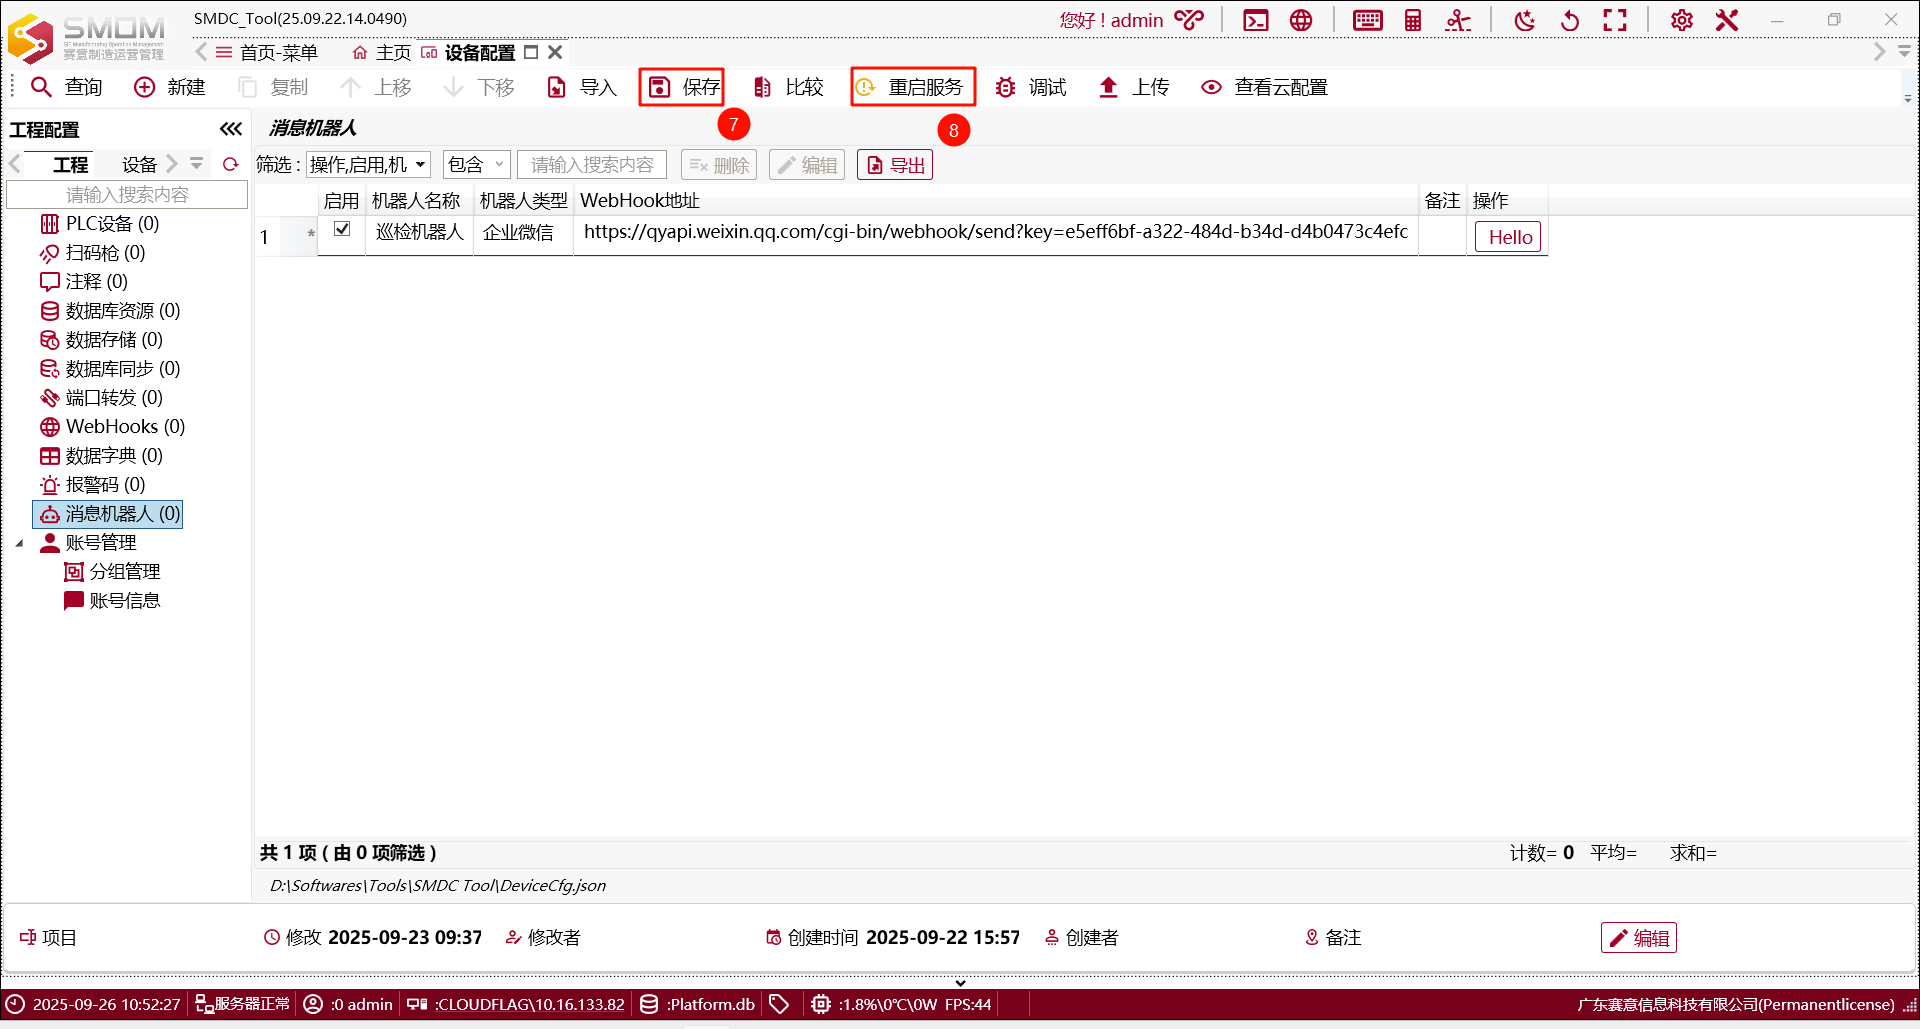The width and height of the screenshot is (1920, 1029).
Task: Click the 服务器正常 status bar entry
Action: [242, 1004]
